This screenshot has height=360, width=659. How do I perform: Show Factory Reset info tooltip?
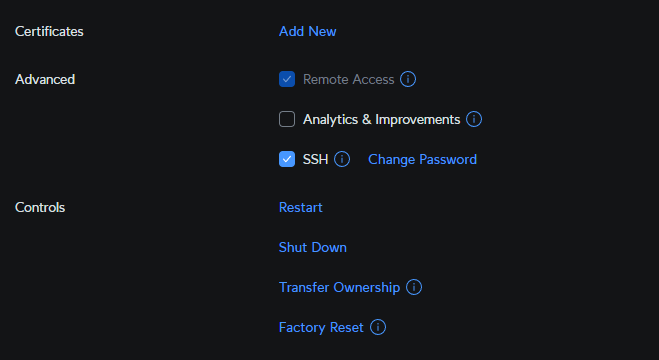(377, 327)
